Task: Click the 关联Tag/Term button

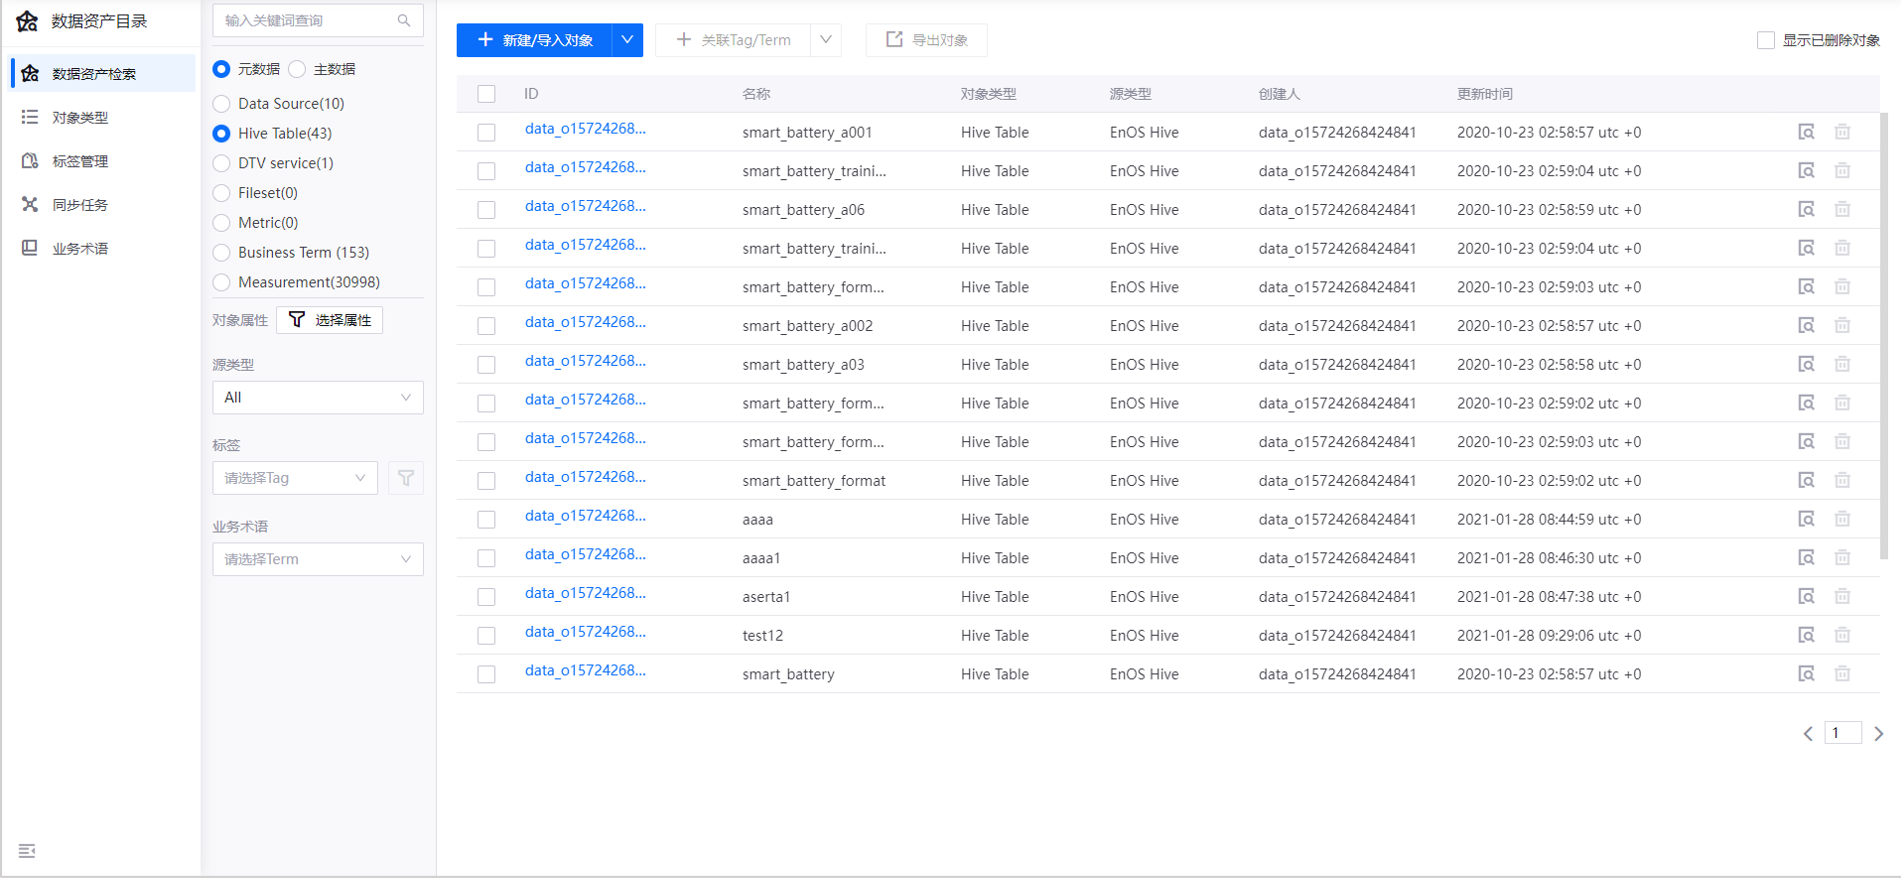Action: (733, 40)
